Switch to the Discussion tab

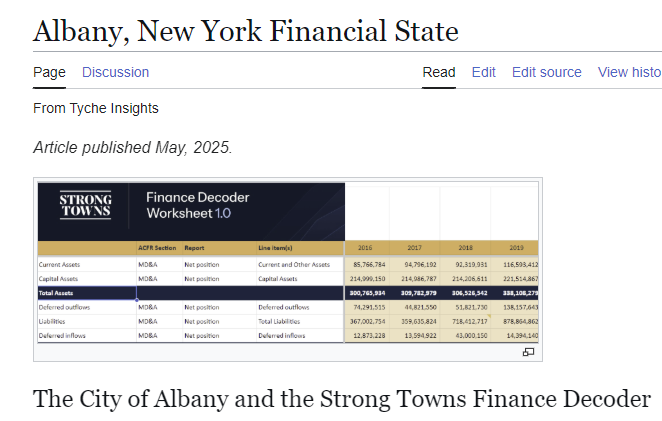(115, 72)
